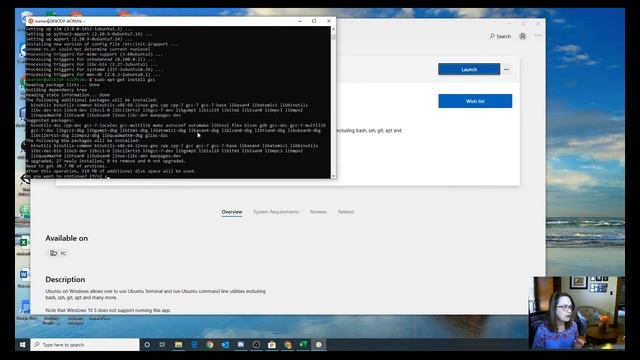Open the Excel desktop shortcut
The width and height of the screenshot is (640, 360).
coord(23,243)
